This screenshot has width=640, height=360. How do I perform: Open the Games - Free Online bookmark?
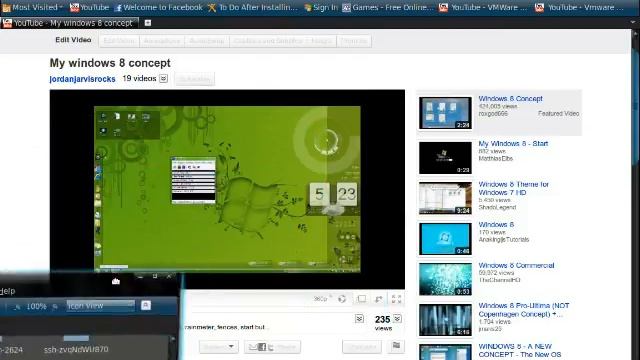[387, 7]
